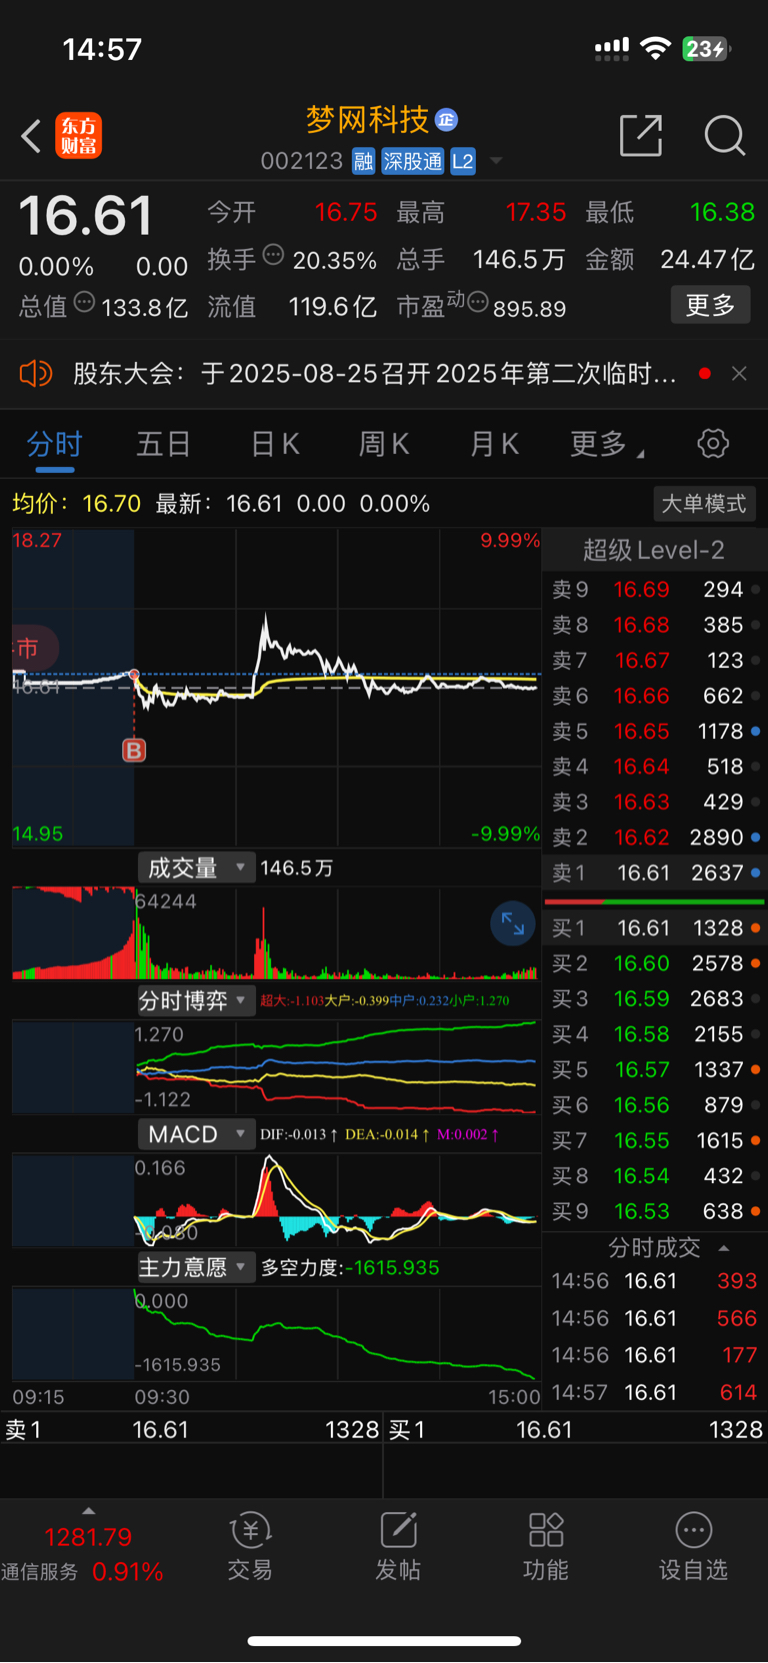768x1663 pixels.
Task: Open the search magnifier icon
Action: [x=725, y=135]
